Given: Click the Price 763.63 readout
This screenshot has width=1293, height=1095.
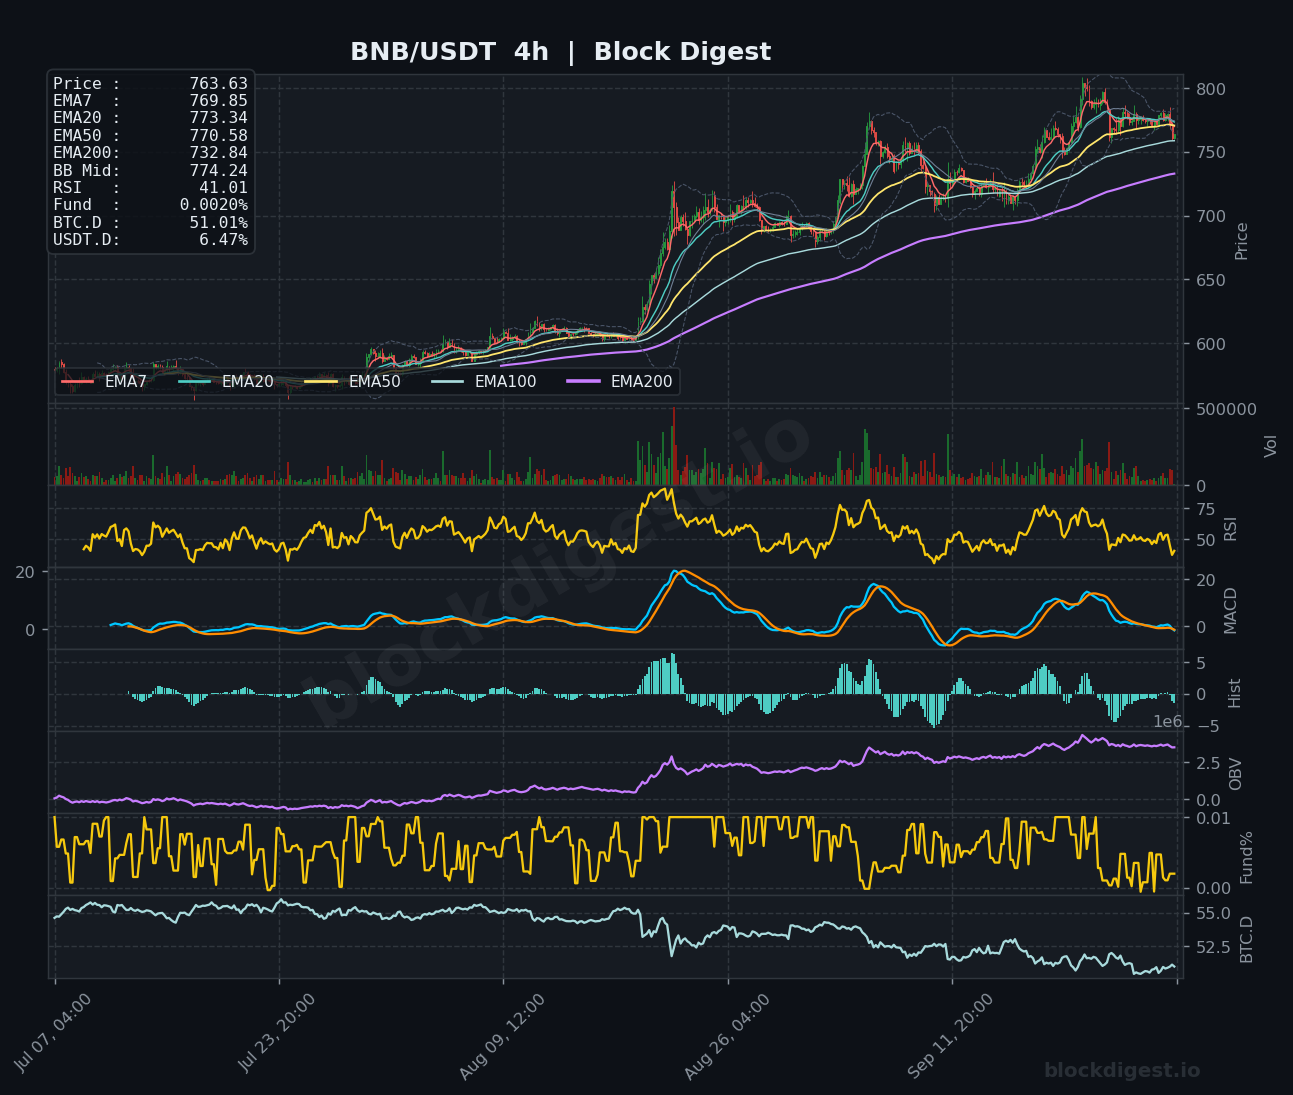Looking at the screenshot, I should click(x=150, y=84).
